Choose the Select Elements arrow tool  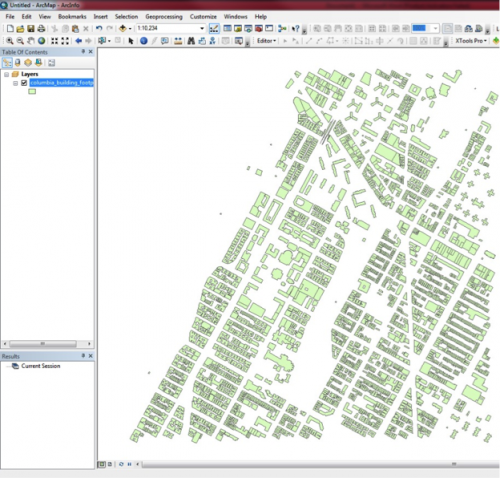(x=131, y=41)
